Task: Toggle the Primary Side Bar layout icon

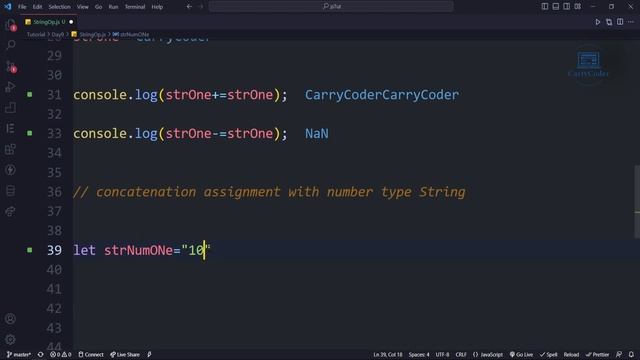Action: 545,7
